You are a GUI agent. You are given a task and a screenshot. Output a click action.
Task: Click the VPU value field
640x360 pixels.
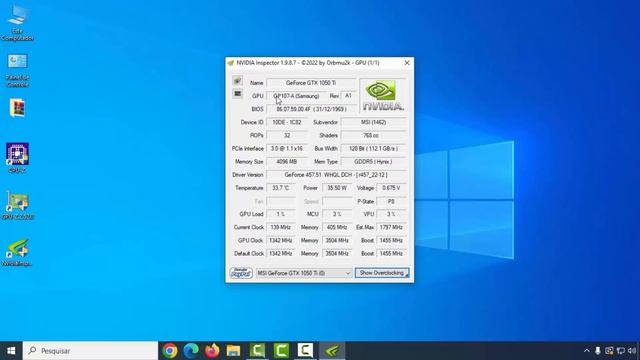coord(391,214)
